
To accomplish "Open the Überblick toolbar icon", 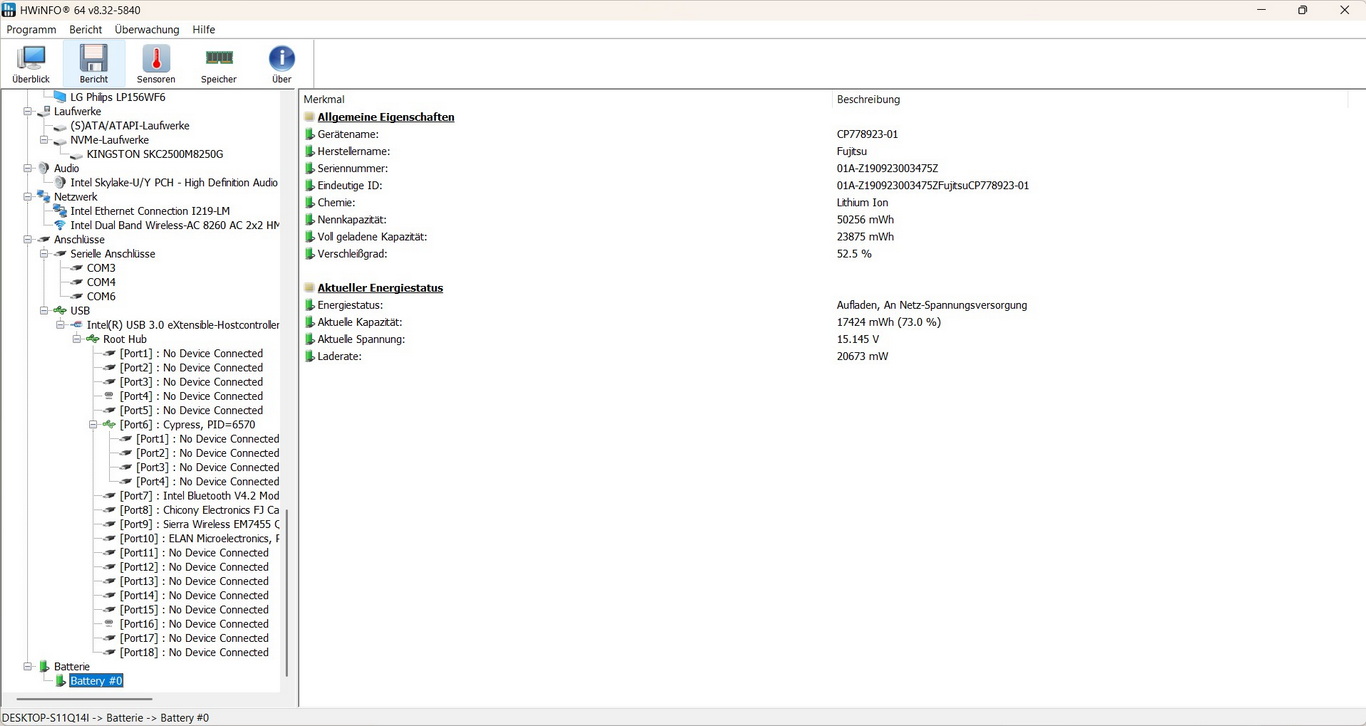I will [x=31, y=60].
